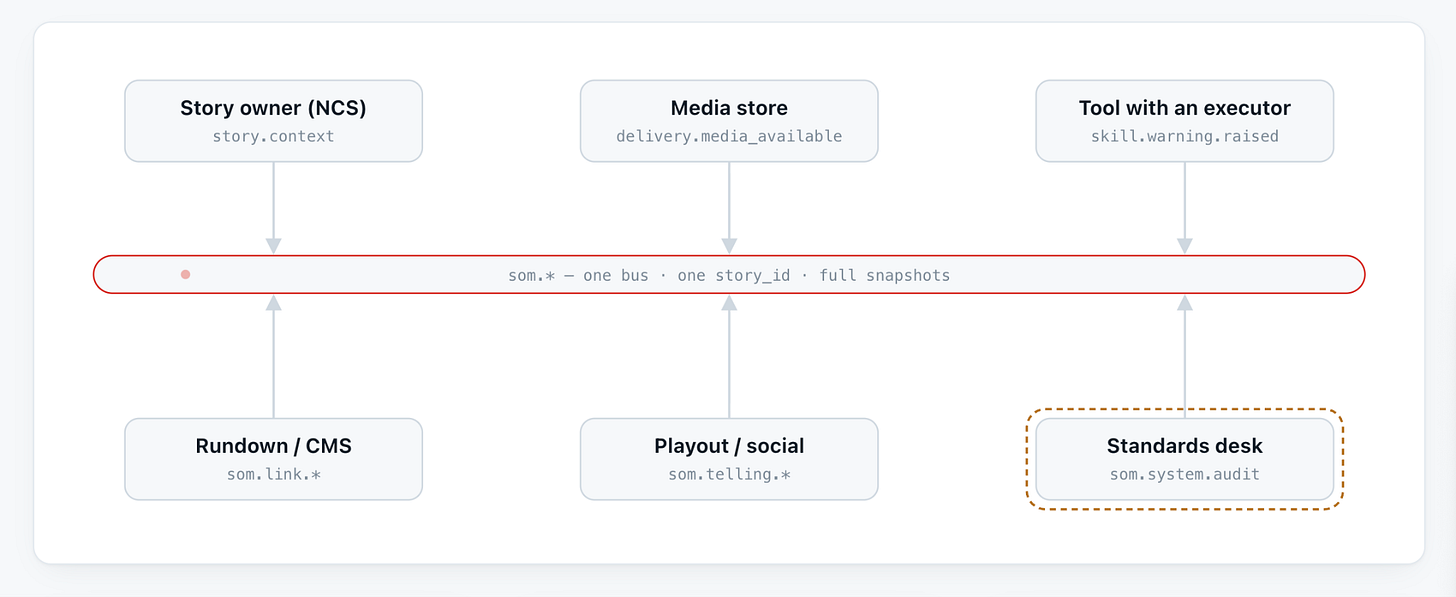Click the delivery.media_available code label
The image size is (1456, 597).
tap(729, 136)
